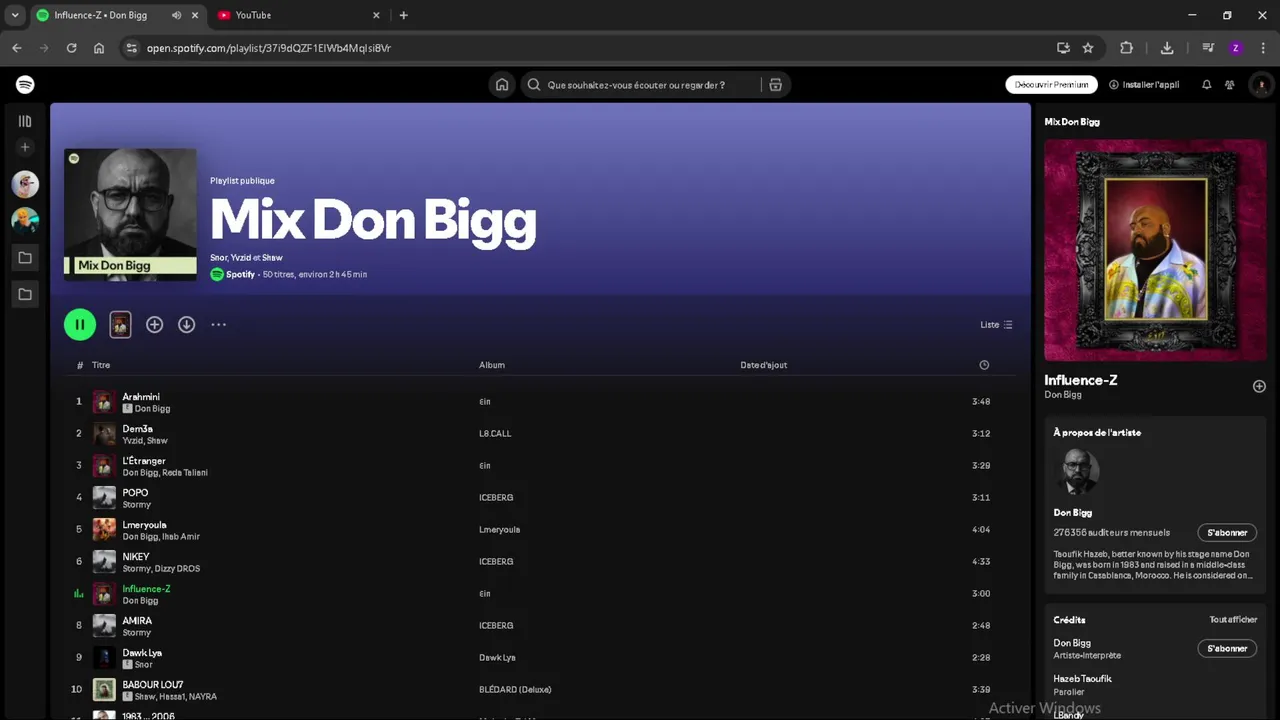
Task: Open the Chrome three-dot menu
Action: coord(1263,48)
